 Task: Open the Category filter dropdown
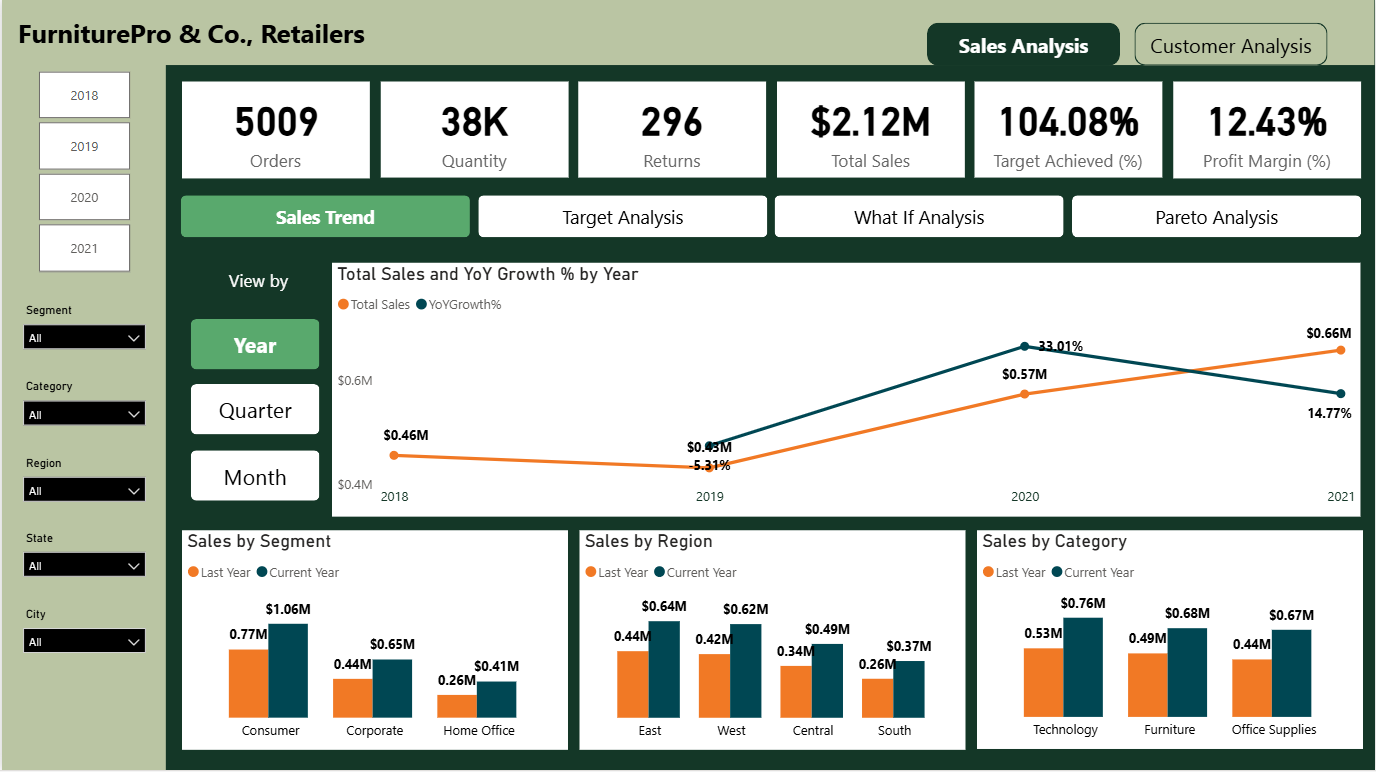[84, 413]
